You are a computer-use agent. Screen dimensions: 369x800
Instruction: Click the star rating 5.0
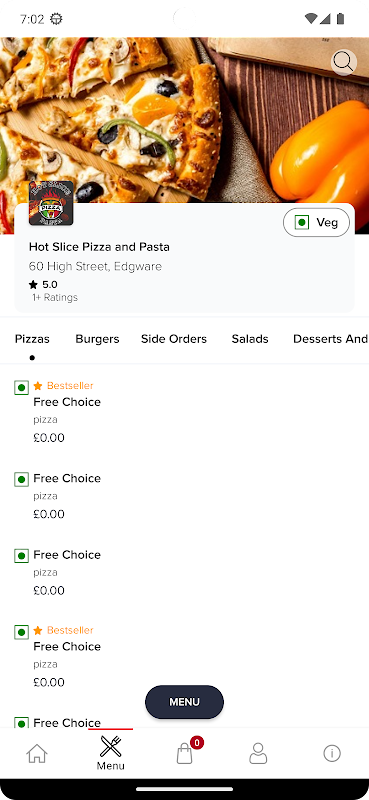43,285
